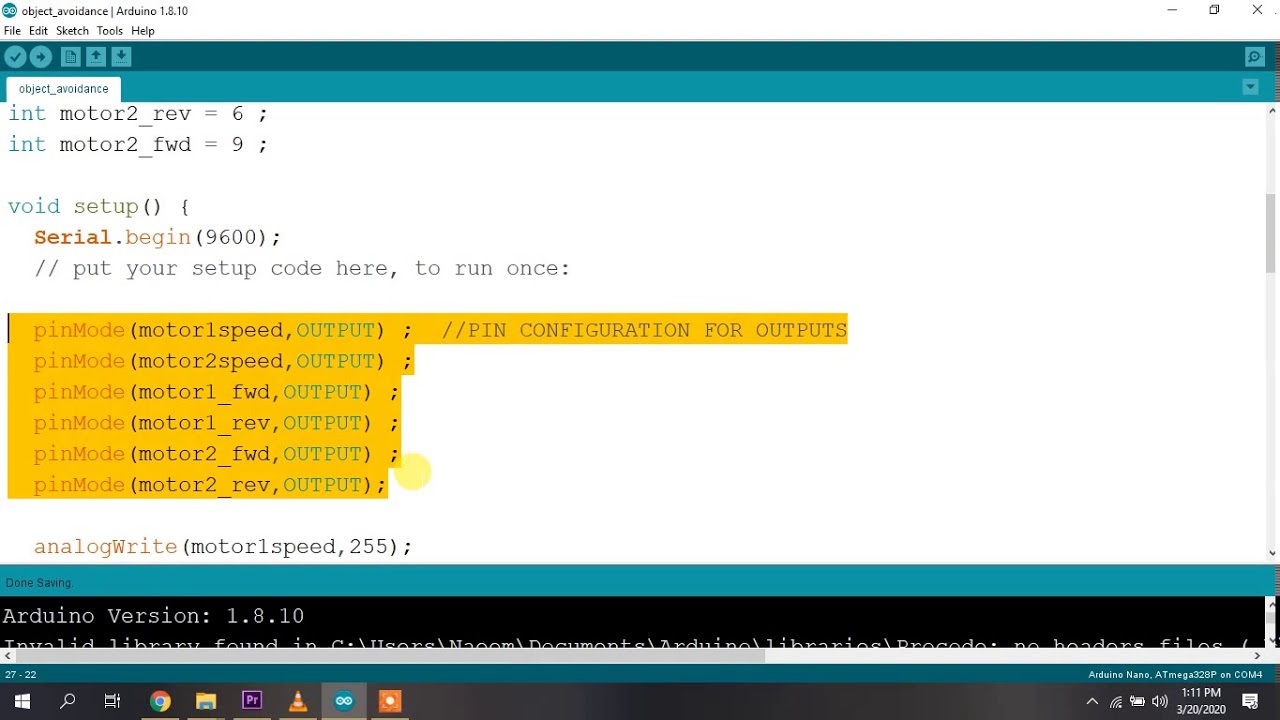1280x720 pixels.
Task: Click 'pinMode(motor2_rev,OUTPUT);' code line
Action: (x=210, y=485)
